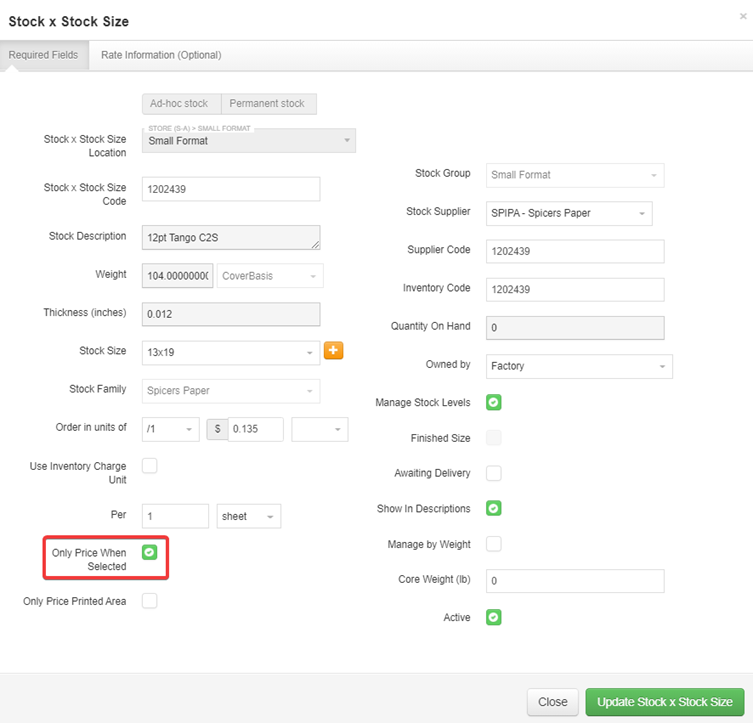Toggle Show In Descriptions checkbox

[x=493, y=508]
